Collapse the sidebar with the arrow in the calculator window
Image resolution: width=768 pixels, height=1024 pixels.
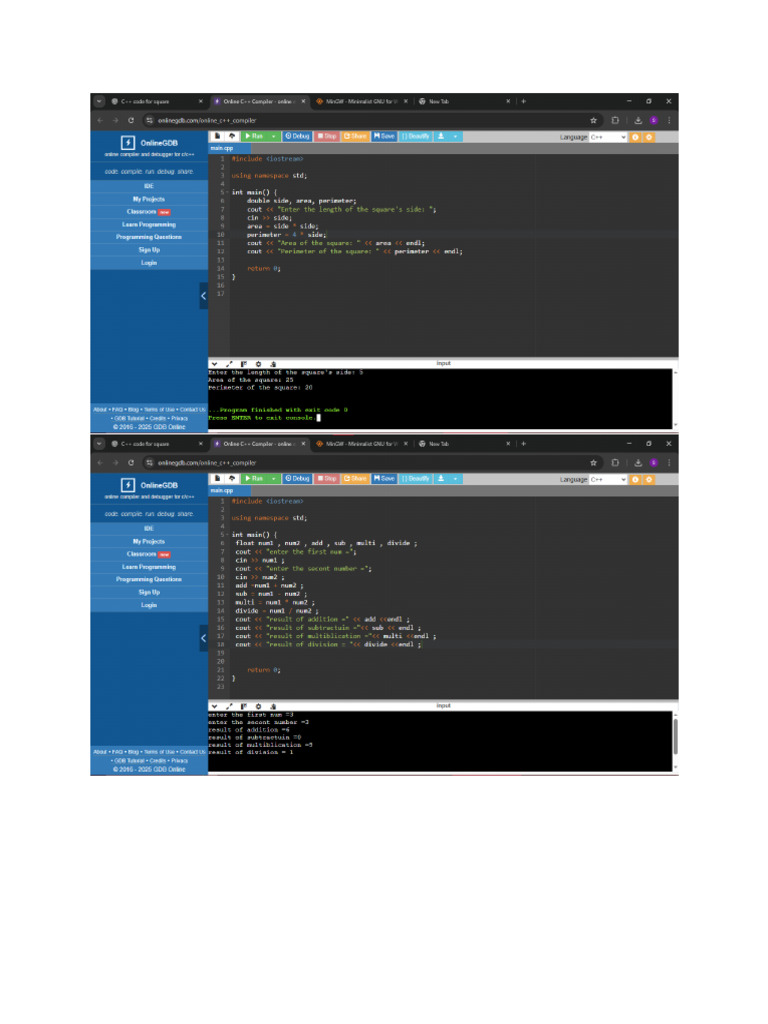(203, 638)
